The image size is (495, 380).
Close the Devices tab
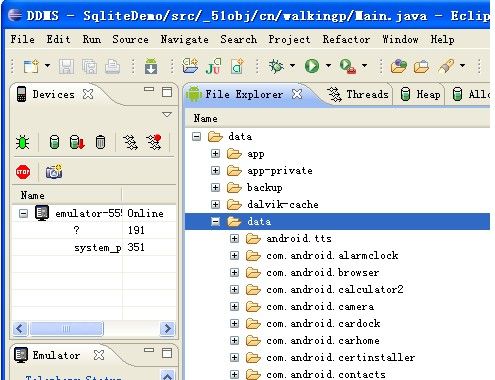[x=88, y=94]
